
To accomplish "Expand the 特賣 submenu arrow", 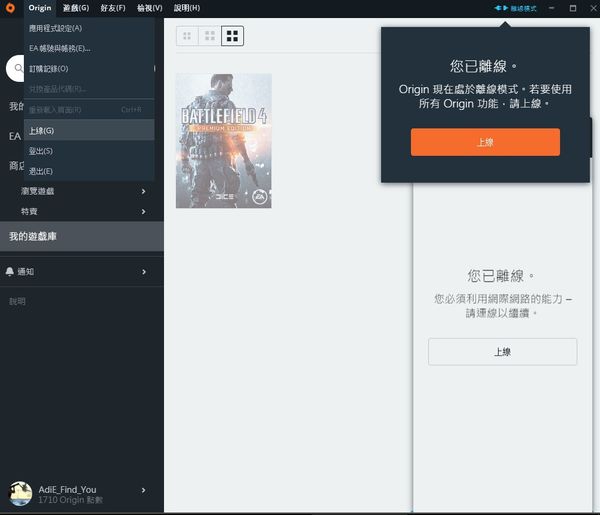I will (143, 211).
